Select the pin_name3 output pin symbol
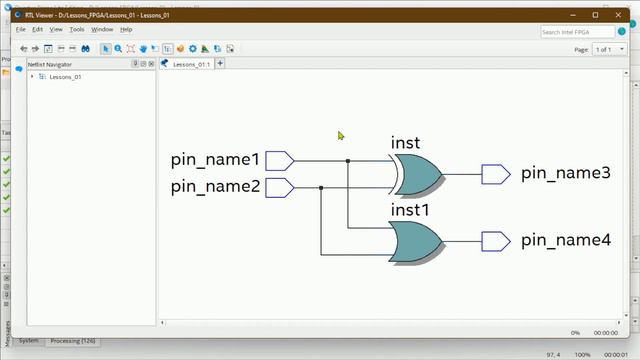The width and height of the screenshot is (640, 360). (x=496, y=174)
